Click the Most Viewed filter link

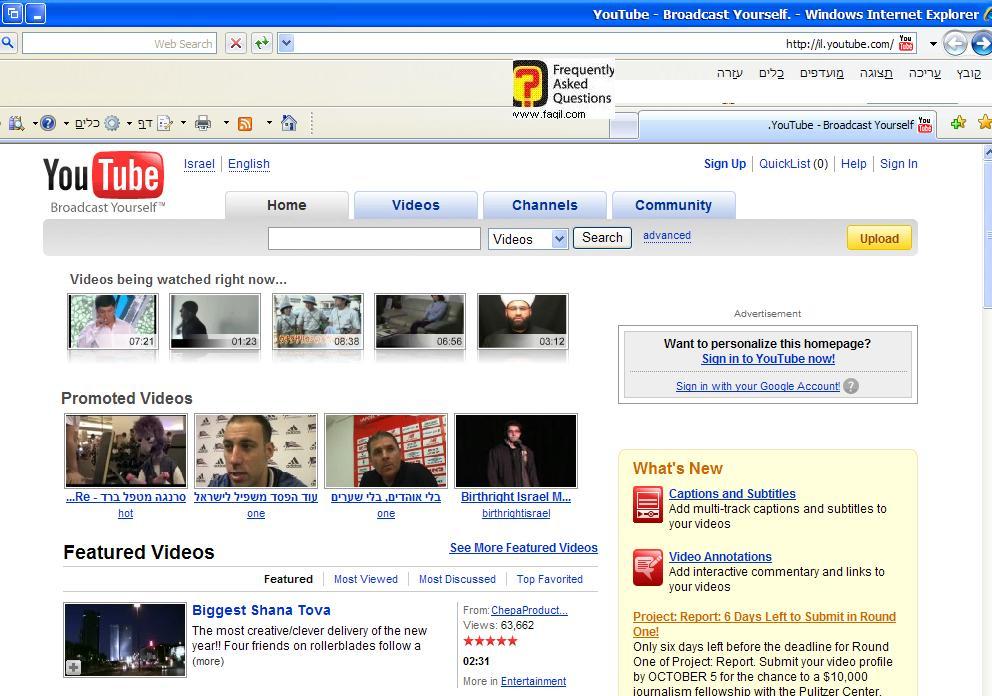[365, 579]
